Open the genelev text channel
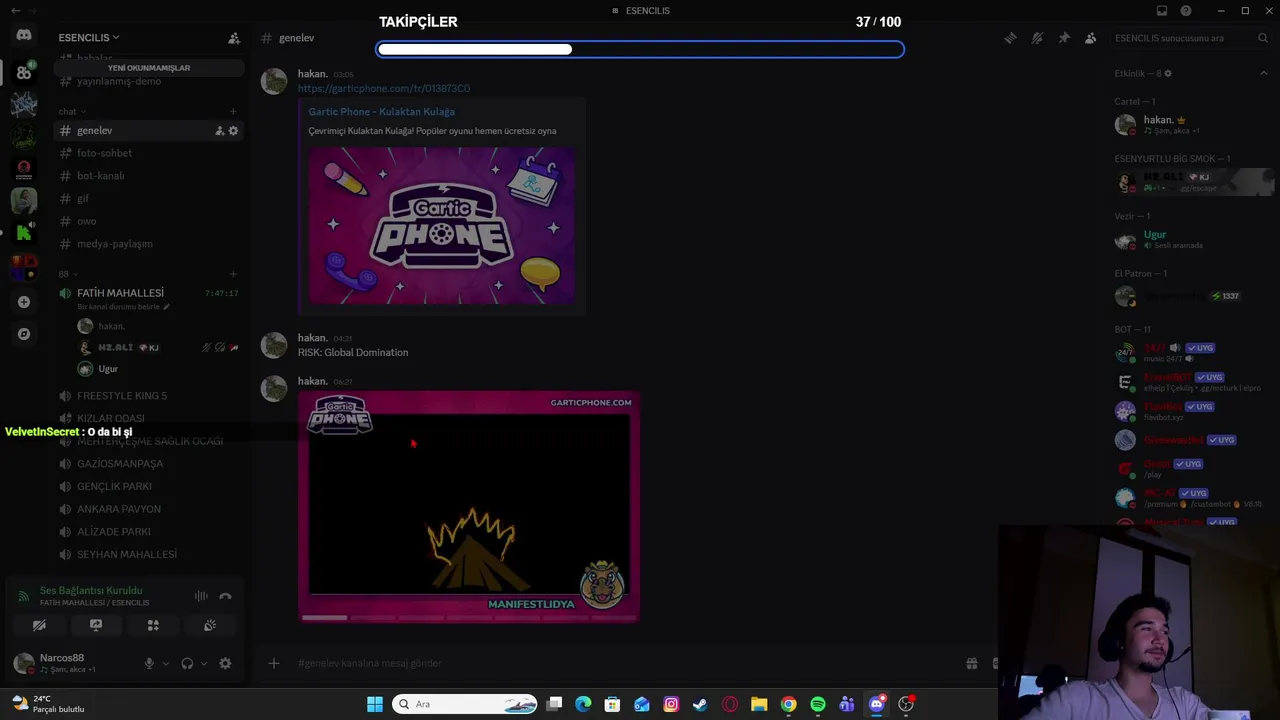This screenshot has height=720, width=1280. click(x=148, y=131)
